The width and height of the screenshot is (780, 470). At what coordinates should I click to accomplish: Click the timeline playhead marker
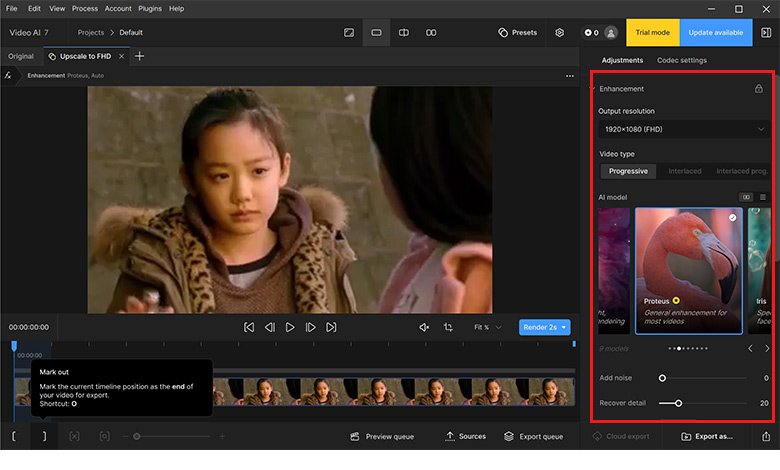click(14, 345)
